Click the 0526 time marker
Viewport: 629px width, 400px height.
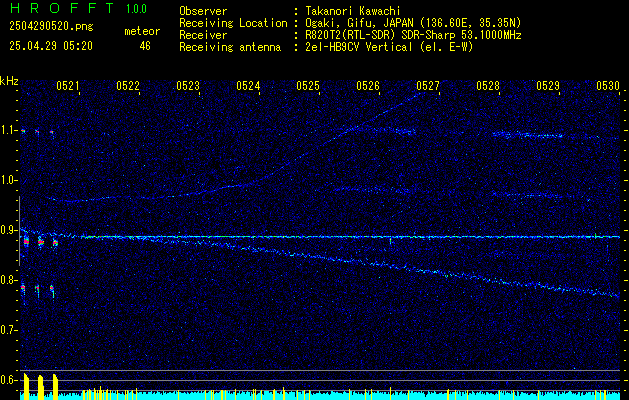click(368, 86)
